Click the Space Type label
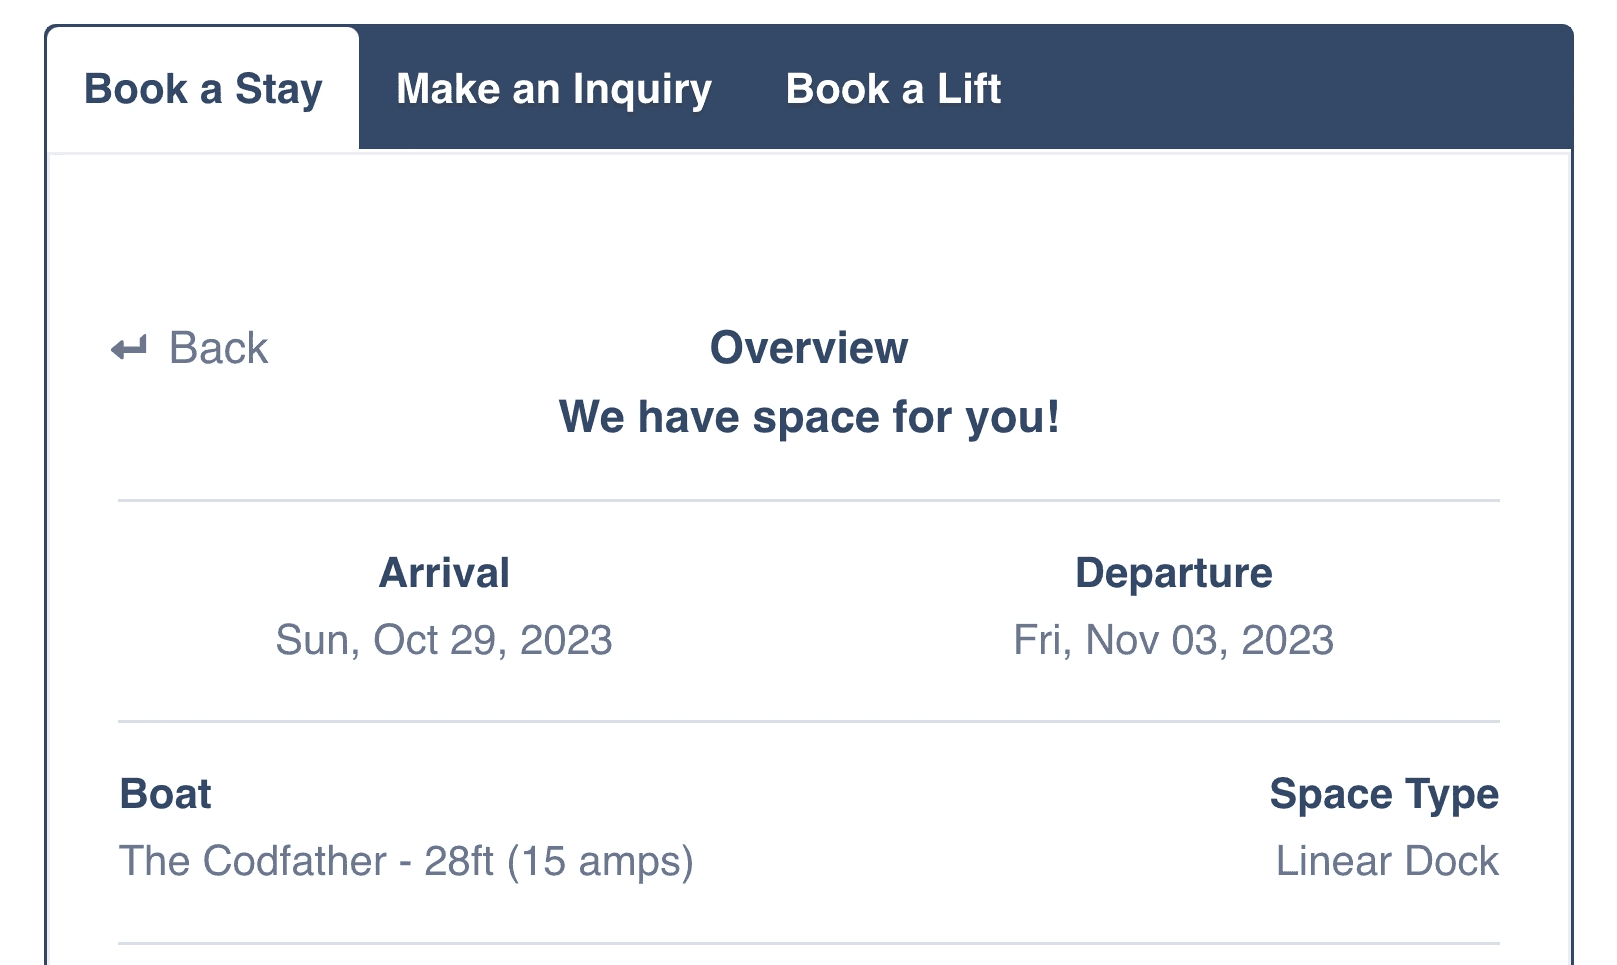This screenshot has height=965, width=1617. 1384,794
